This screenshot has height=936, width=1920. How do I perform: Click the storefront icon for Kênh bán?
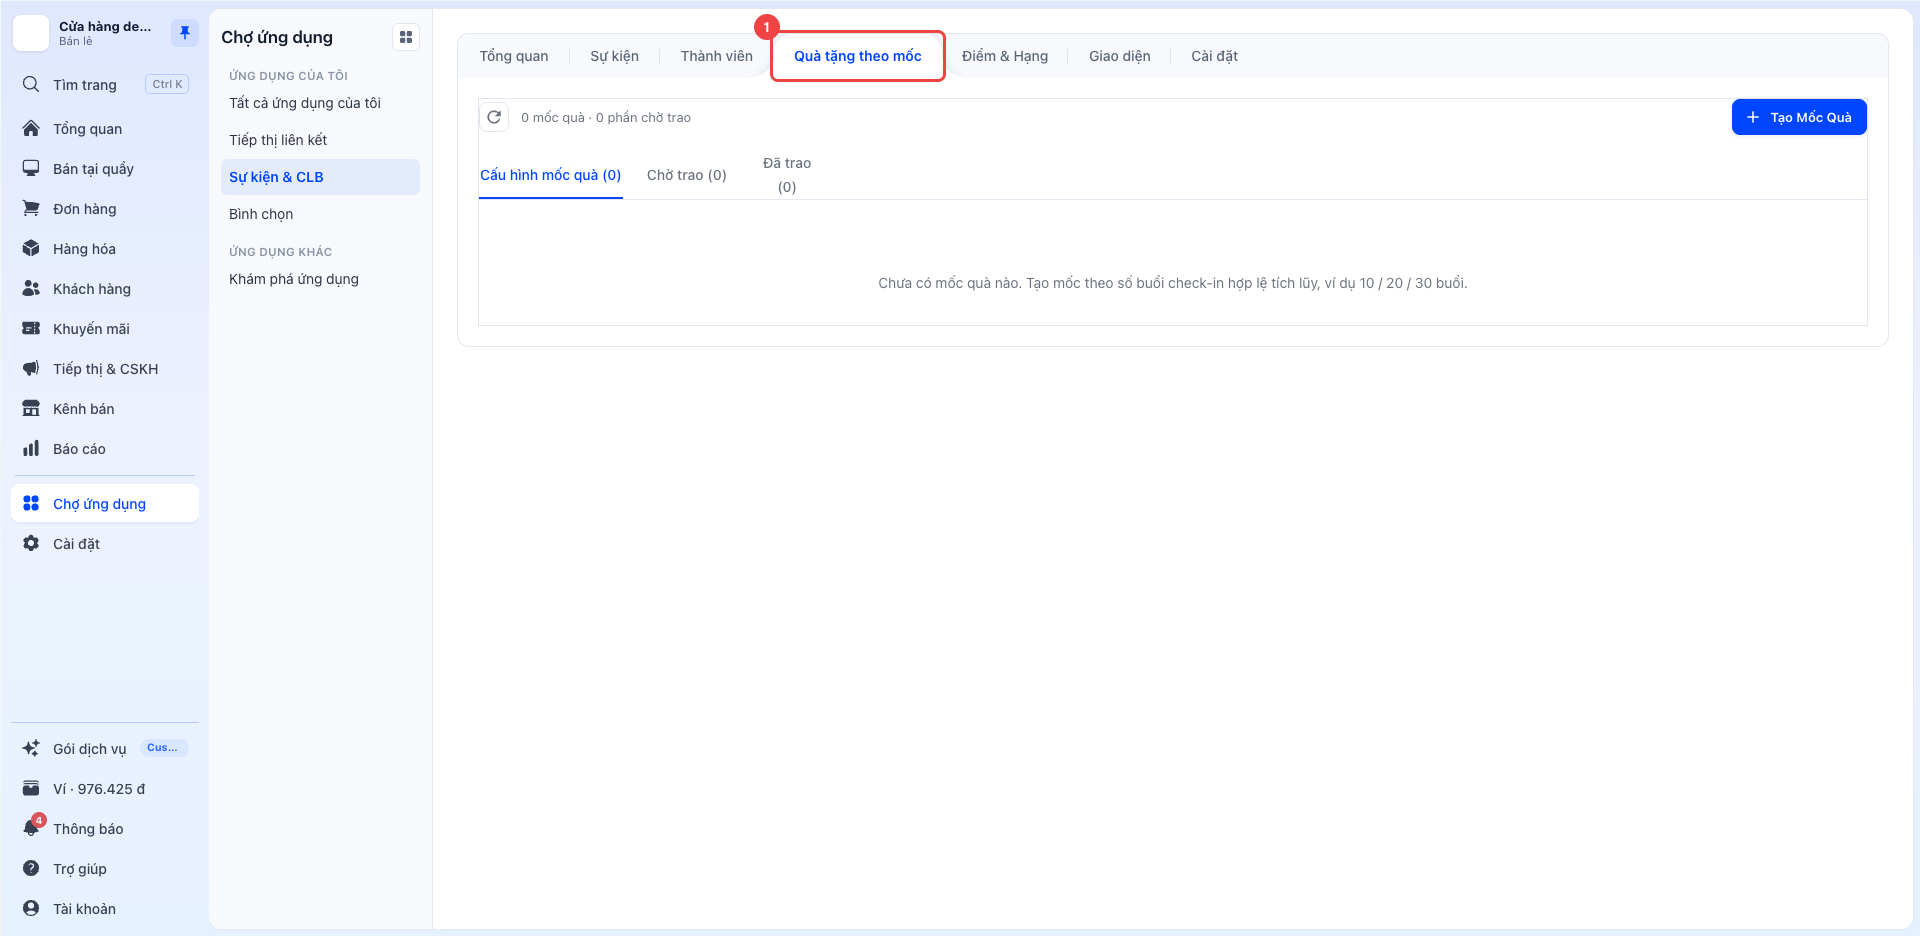click(x=31, y=408)
